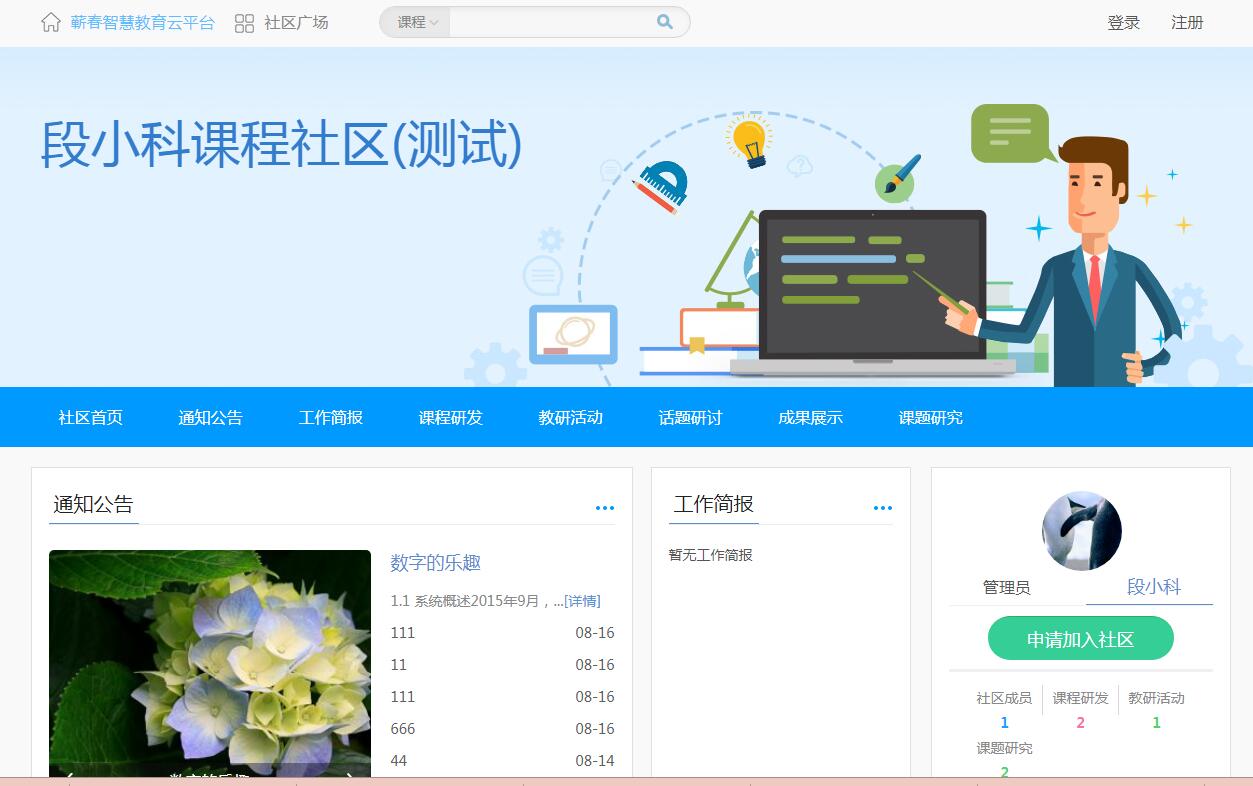Image resolution: width=1253 pixels, height=786 pixels.
Task: Open the 社区首页 tab
Action: (91, 418)
